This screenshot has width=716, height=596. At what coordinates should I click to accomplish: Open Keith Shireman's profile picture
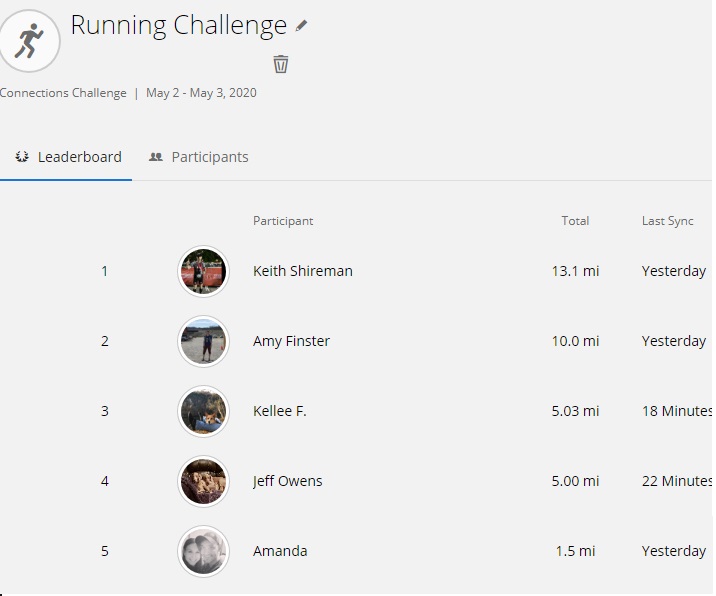tap(203, 271)
